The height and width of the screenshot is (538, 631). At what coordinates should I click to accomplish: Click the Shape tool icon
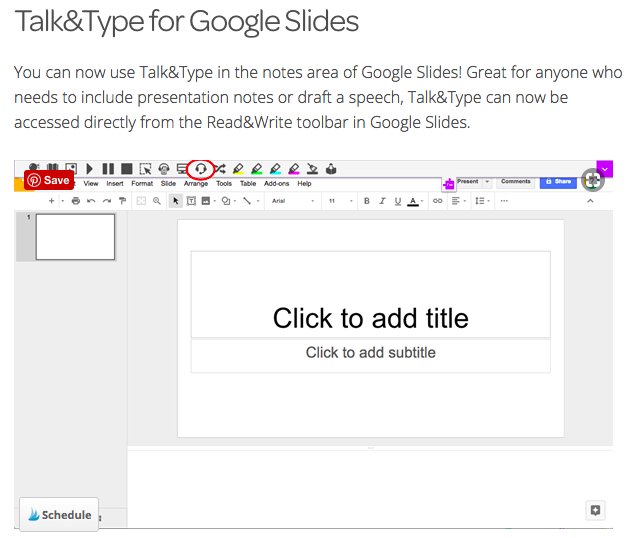(x=226, y=201)
